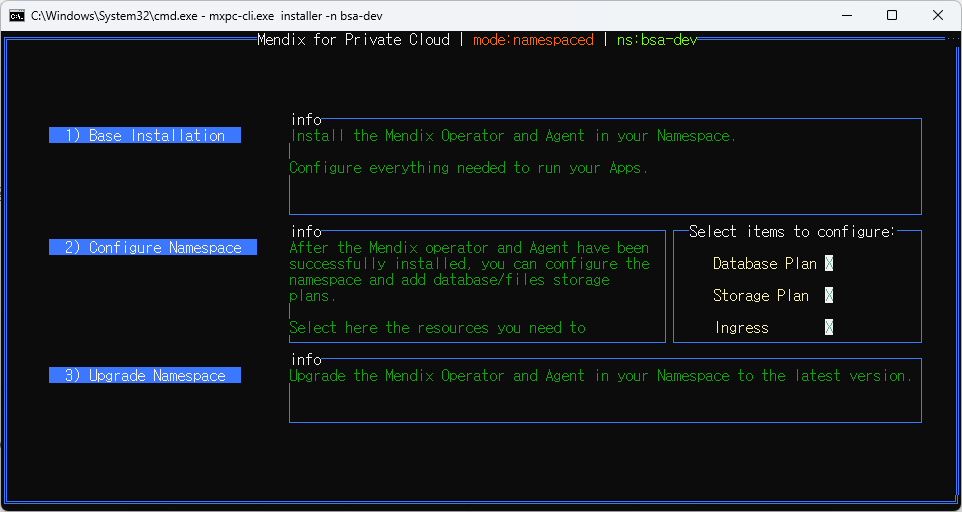
Task: Click the window title bar command text
Action: click(206, 16)
